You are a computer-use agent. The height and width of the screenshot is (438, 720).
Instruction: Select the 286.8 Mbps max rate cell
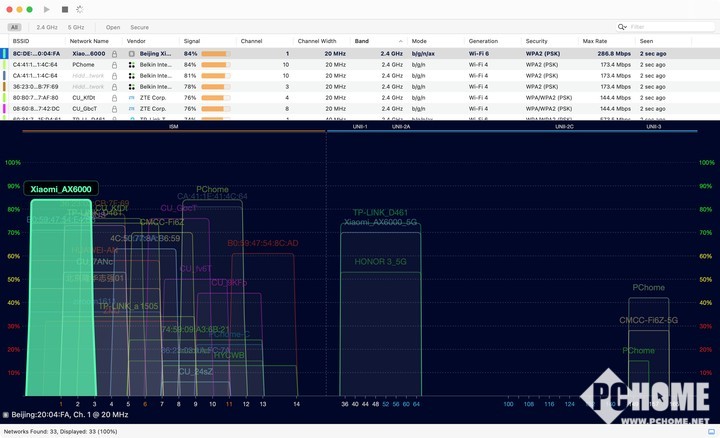(x=614, y=54)
